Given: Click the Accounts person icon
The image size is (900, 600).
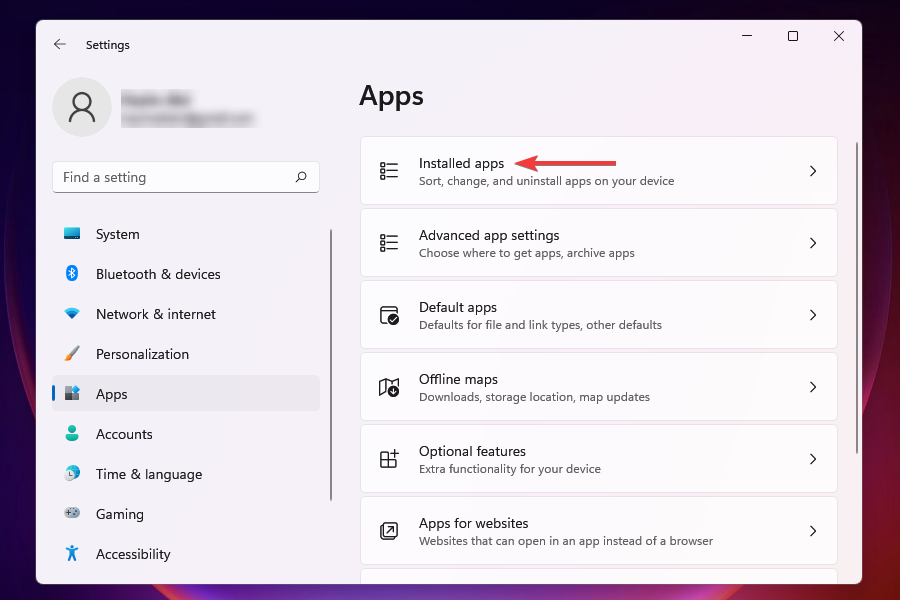Looking at the screenshot, I should [x=72, y=433].
